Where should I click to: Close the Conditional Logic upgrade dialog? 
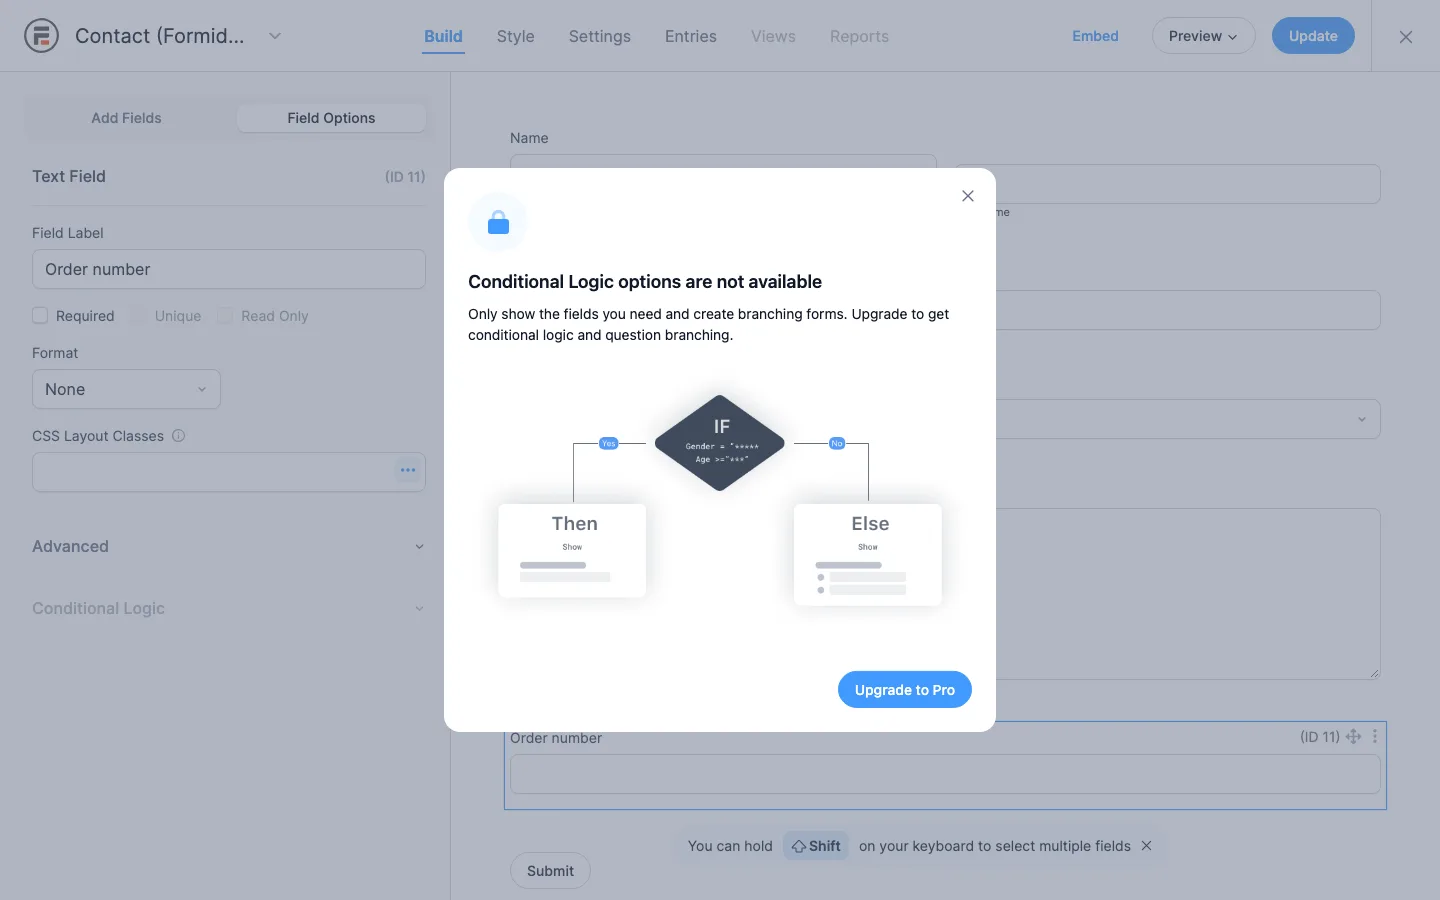[x=968, y=196]
